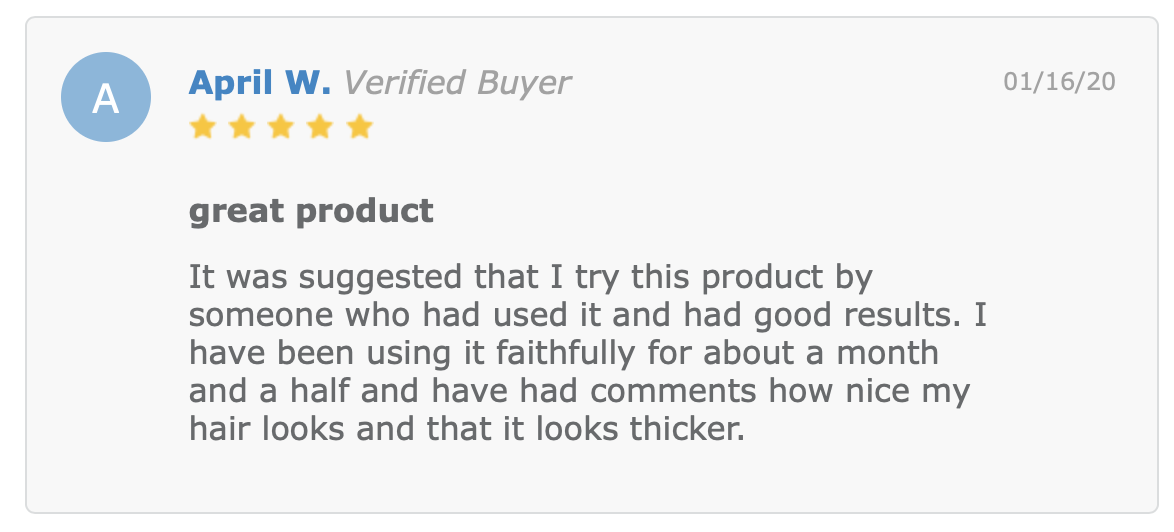This screenshot has width=1174, height=532.
Task: Select the fifth rating star
Action: coord(359,126)
